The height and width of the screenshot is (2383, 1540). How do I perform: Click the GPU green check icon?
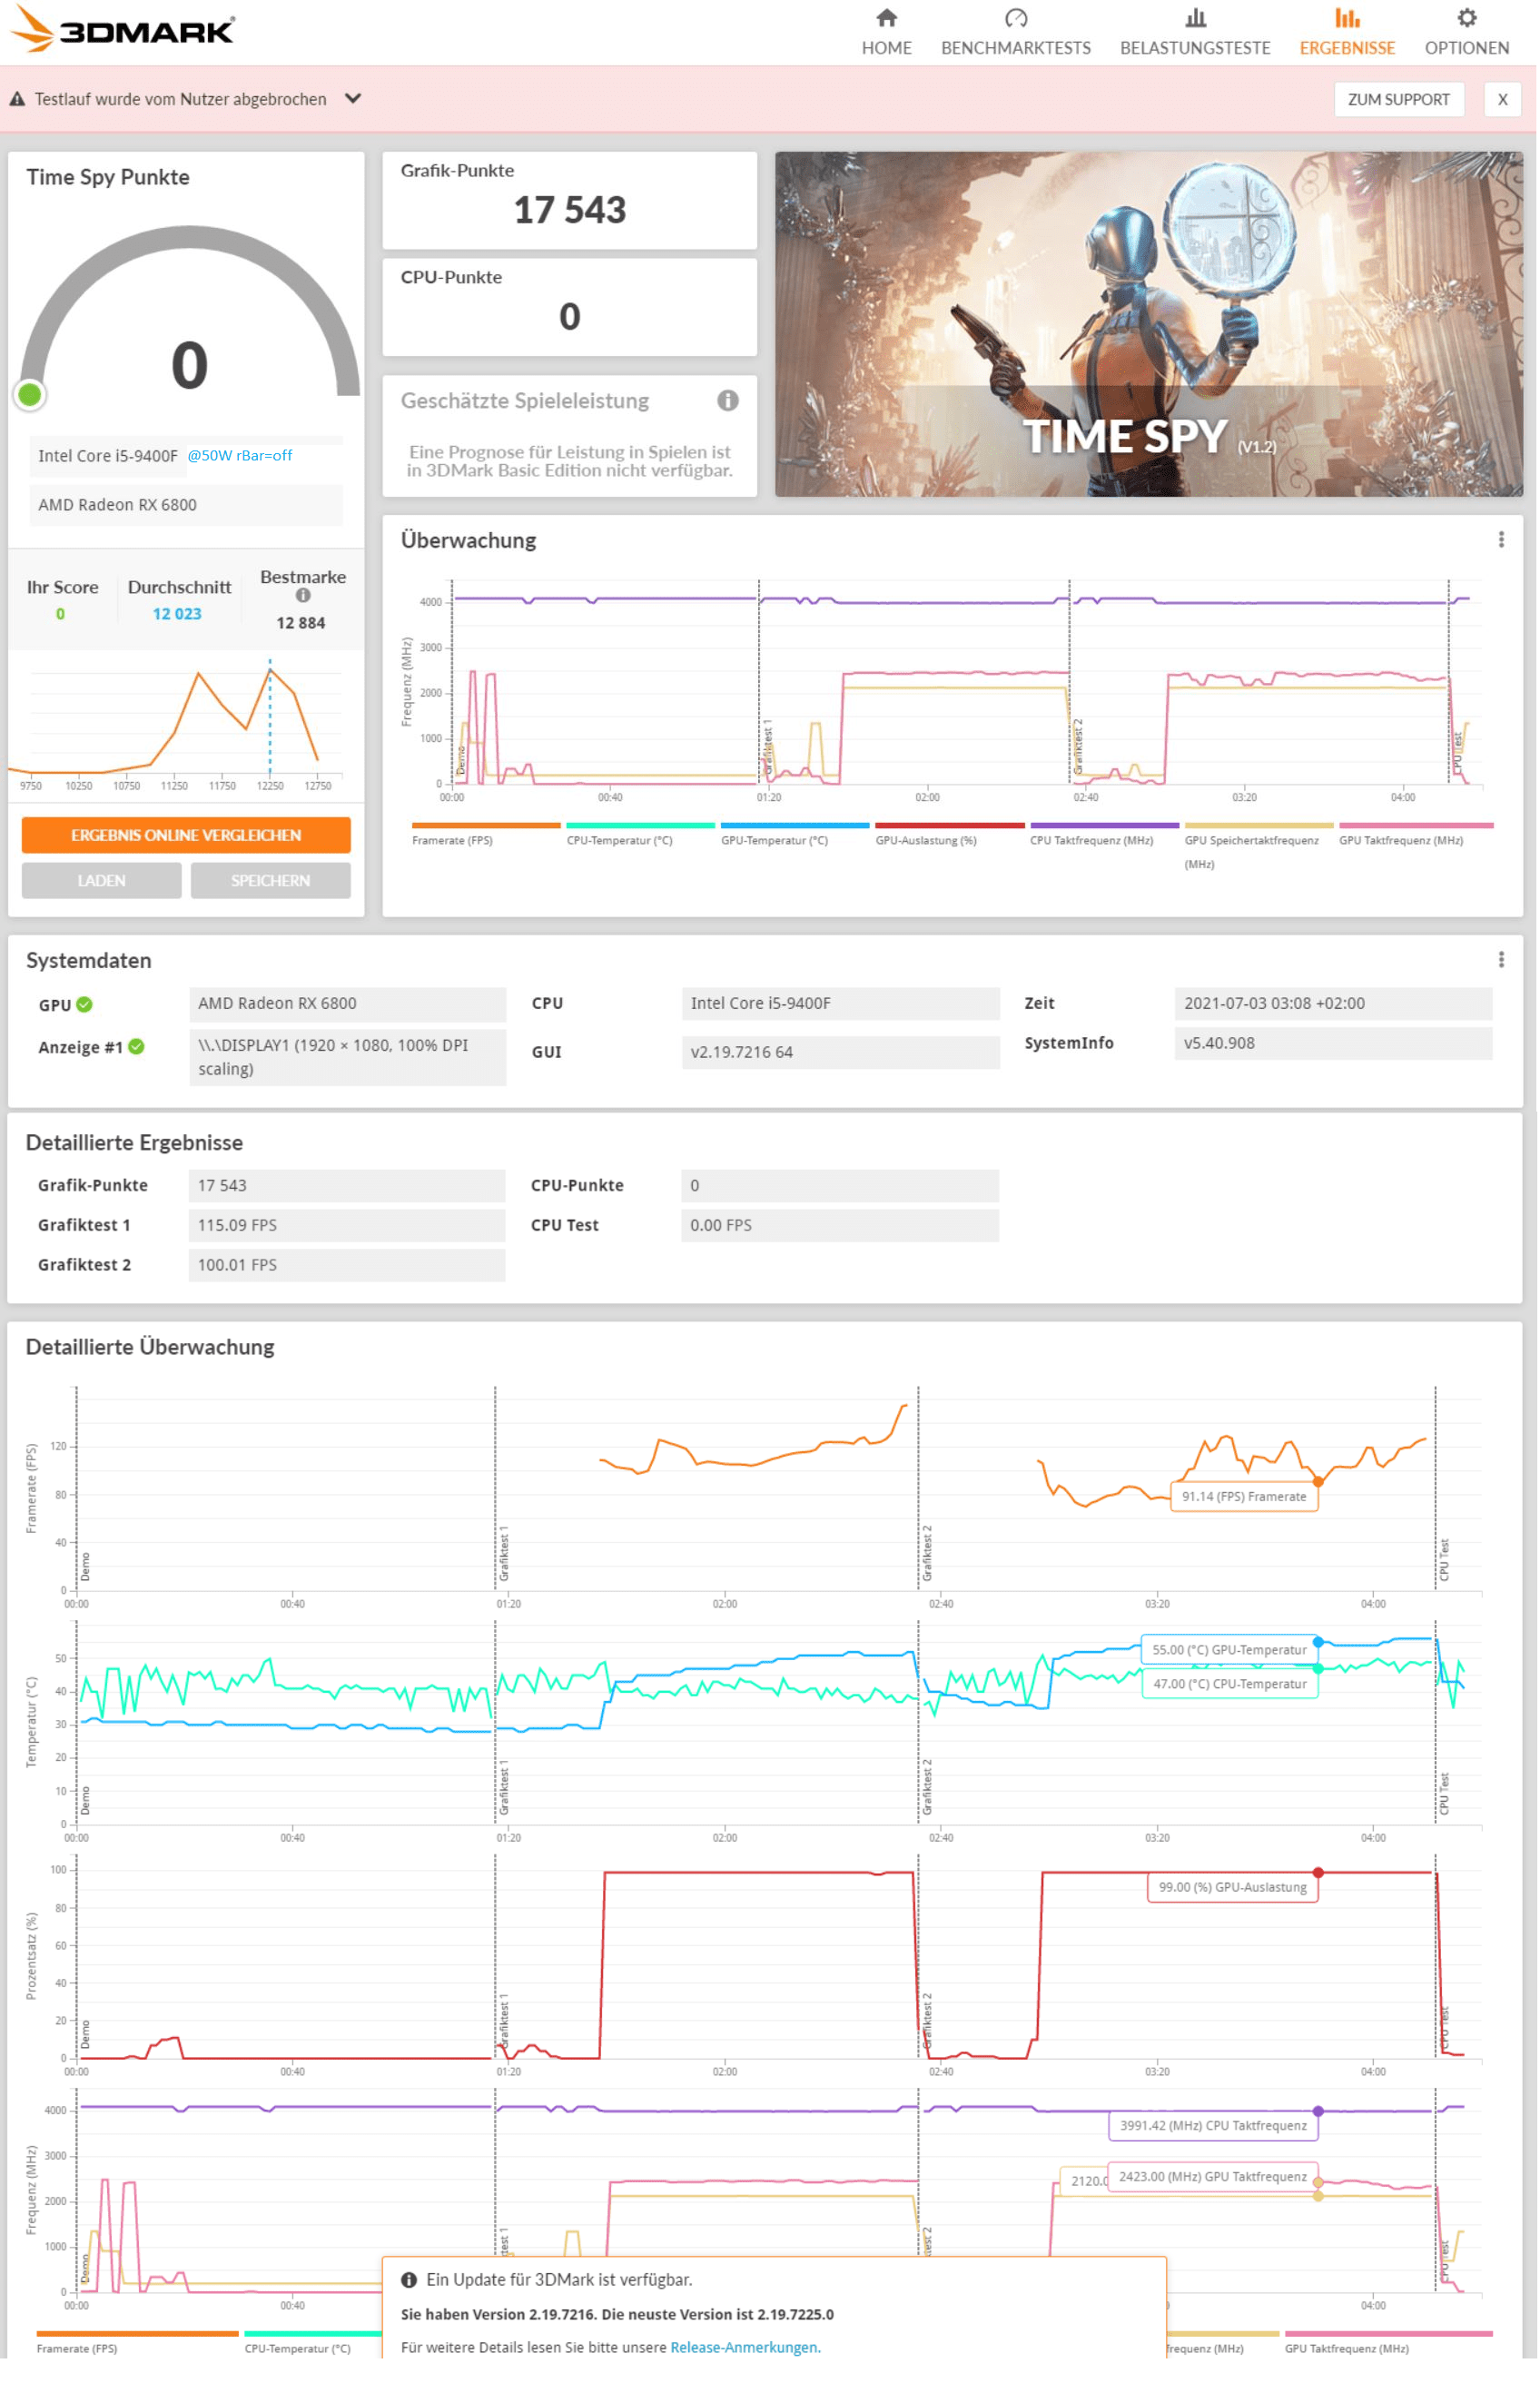pos(85,1005)
